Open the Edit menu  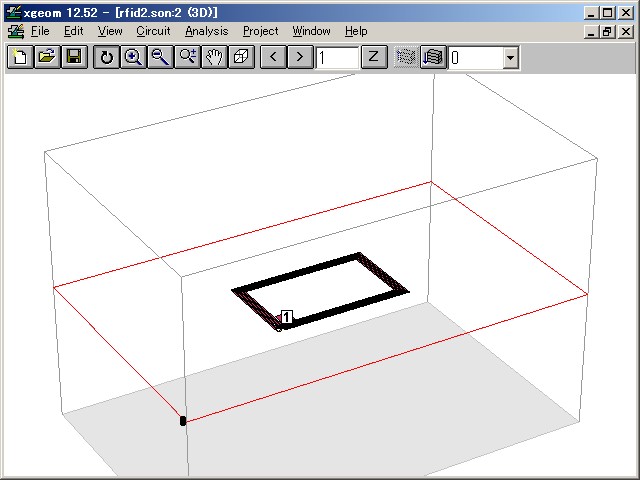coord(73,31)
